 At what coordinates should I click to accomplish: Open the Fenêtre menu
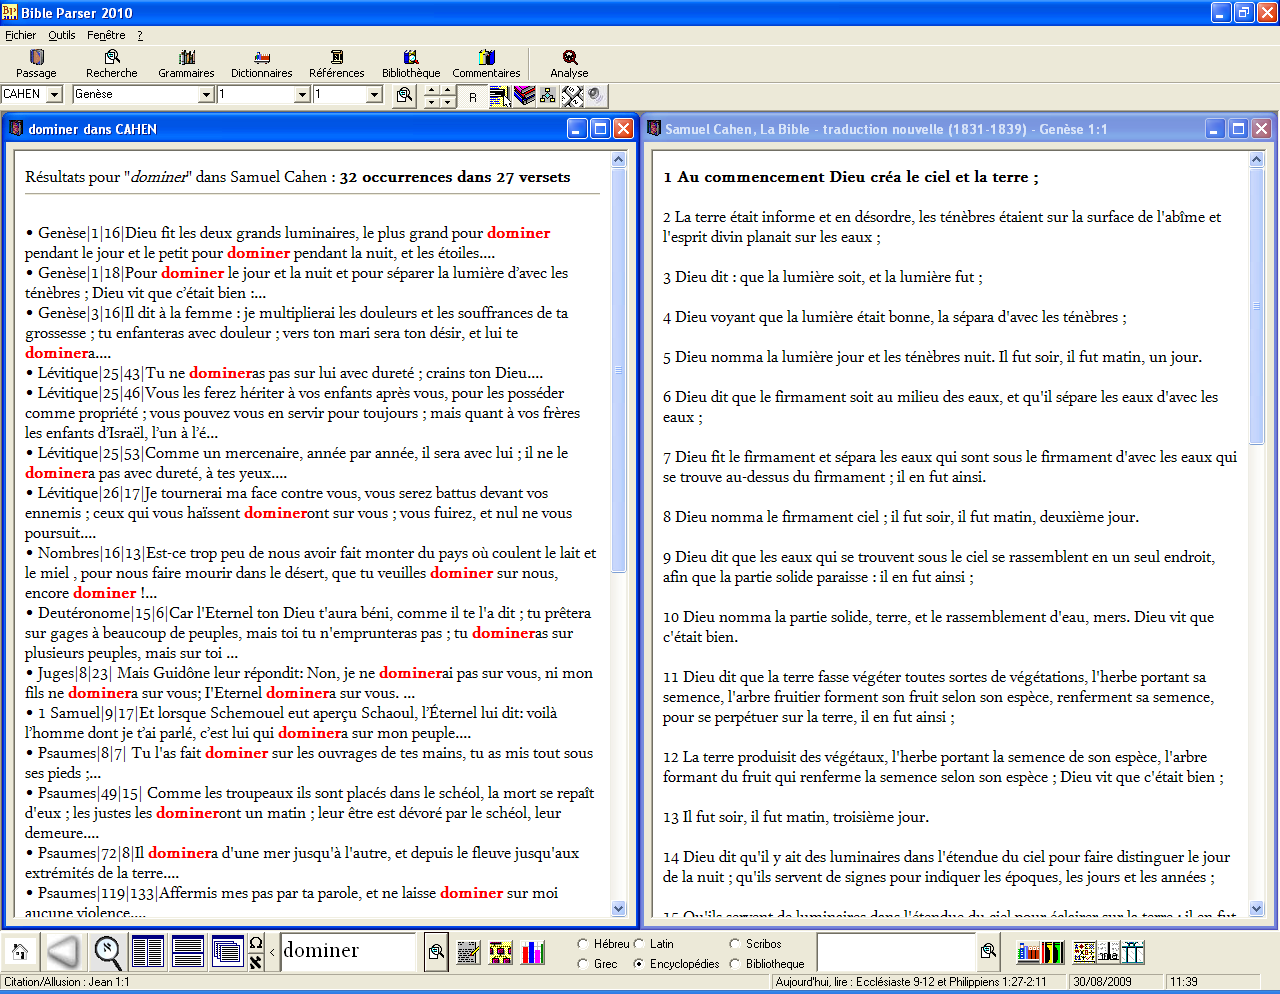106,35
